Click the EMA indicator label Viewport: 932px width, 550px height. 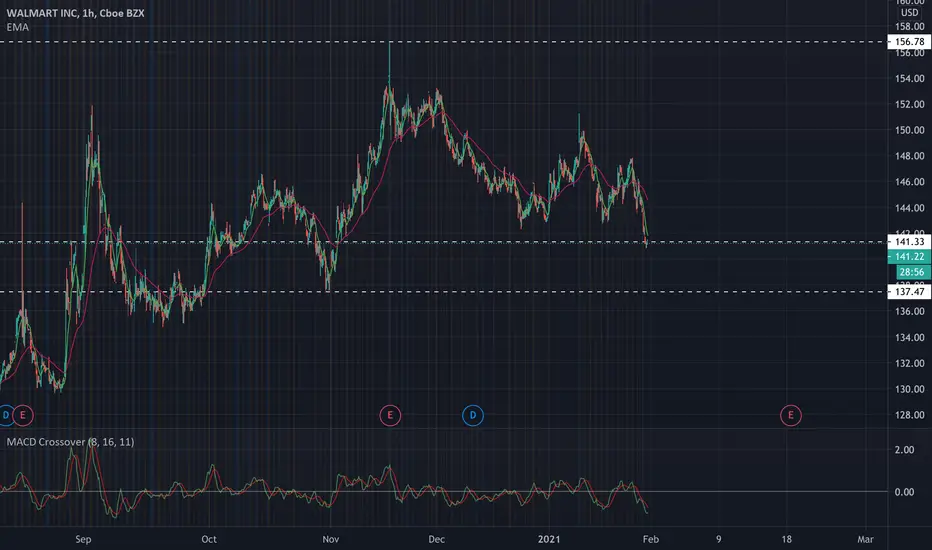click(x=18, y=27)
